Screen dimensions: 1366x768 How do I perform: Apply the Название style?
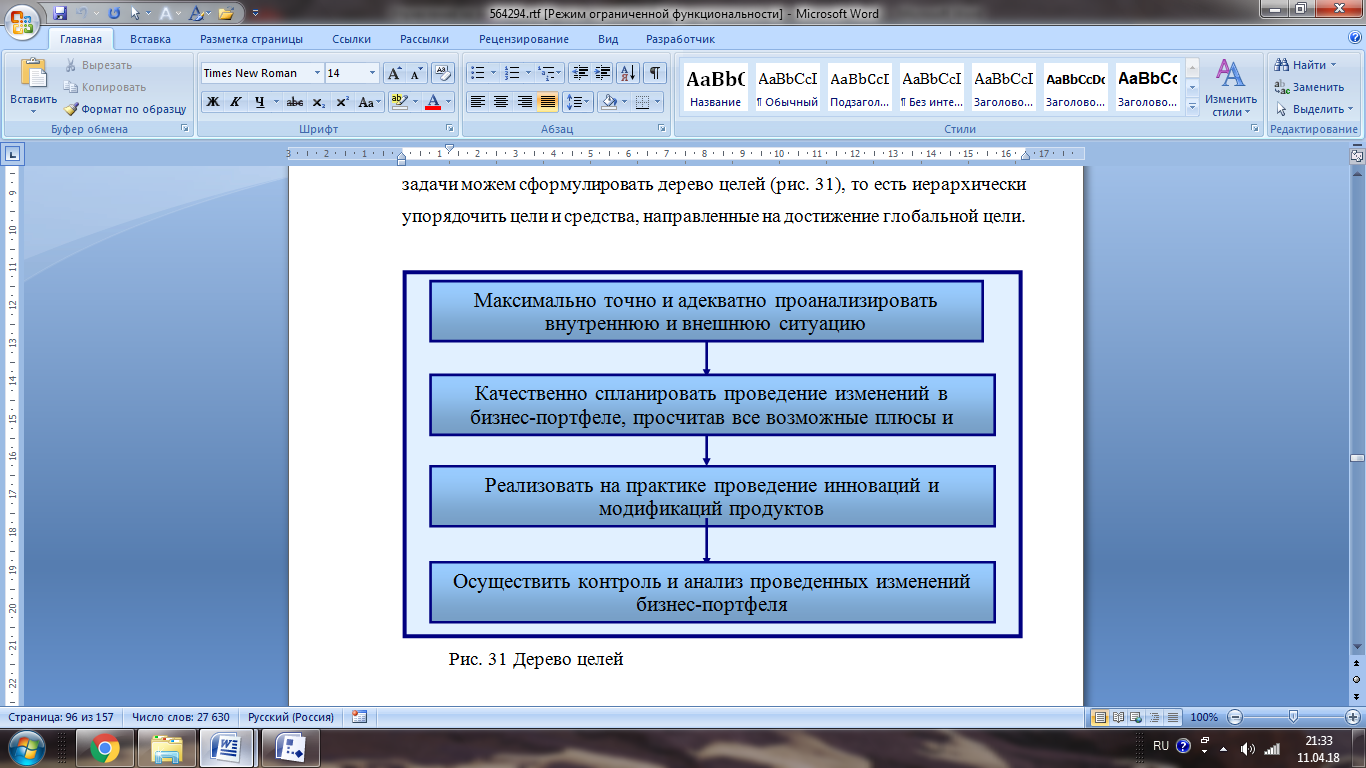716,87
